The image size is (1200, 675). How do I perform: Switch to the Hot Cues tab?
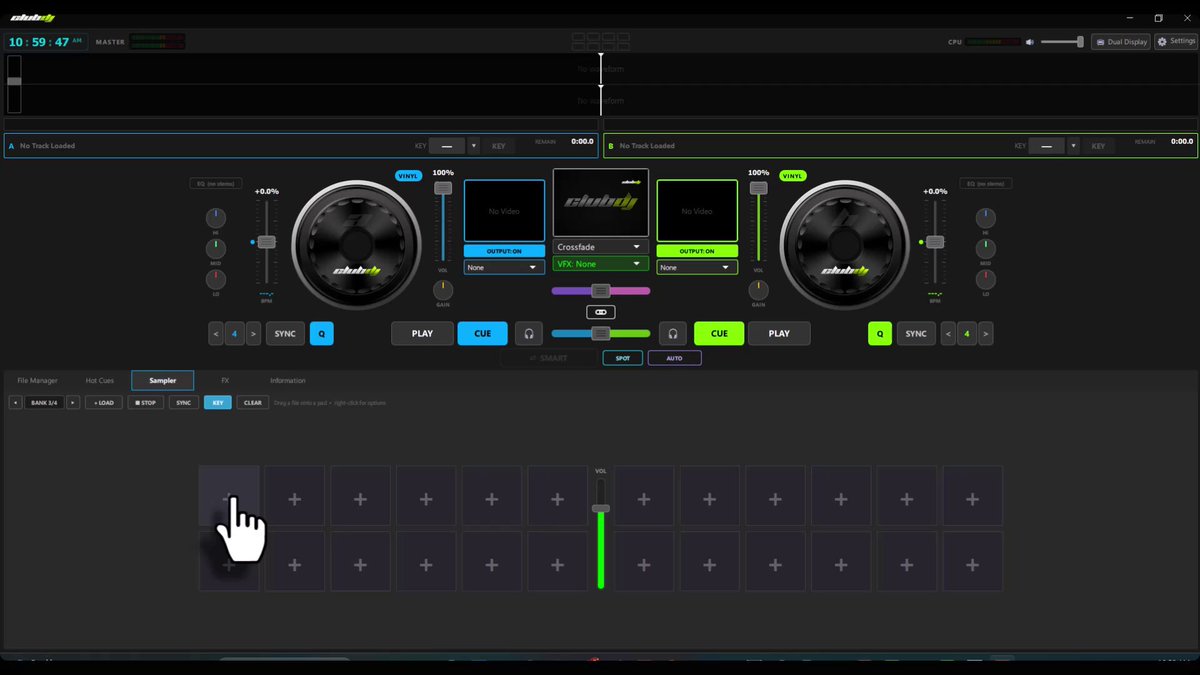tap(99, 381)
